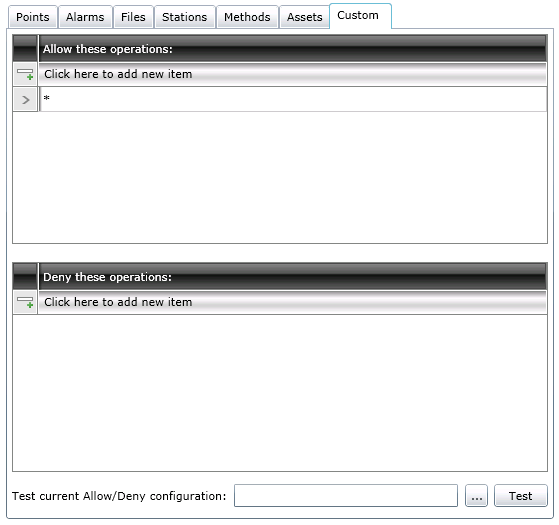The height and width of the screenshot is (525, 559).
Task: Switch to the Alarms tab
Action: [x=85, y=17]
